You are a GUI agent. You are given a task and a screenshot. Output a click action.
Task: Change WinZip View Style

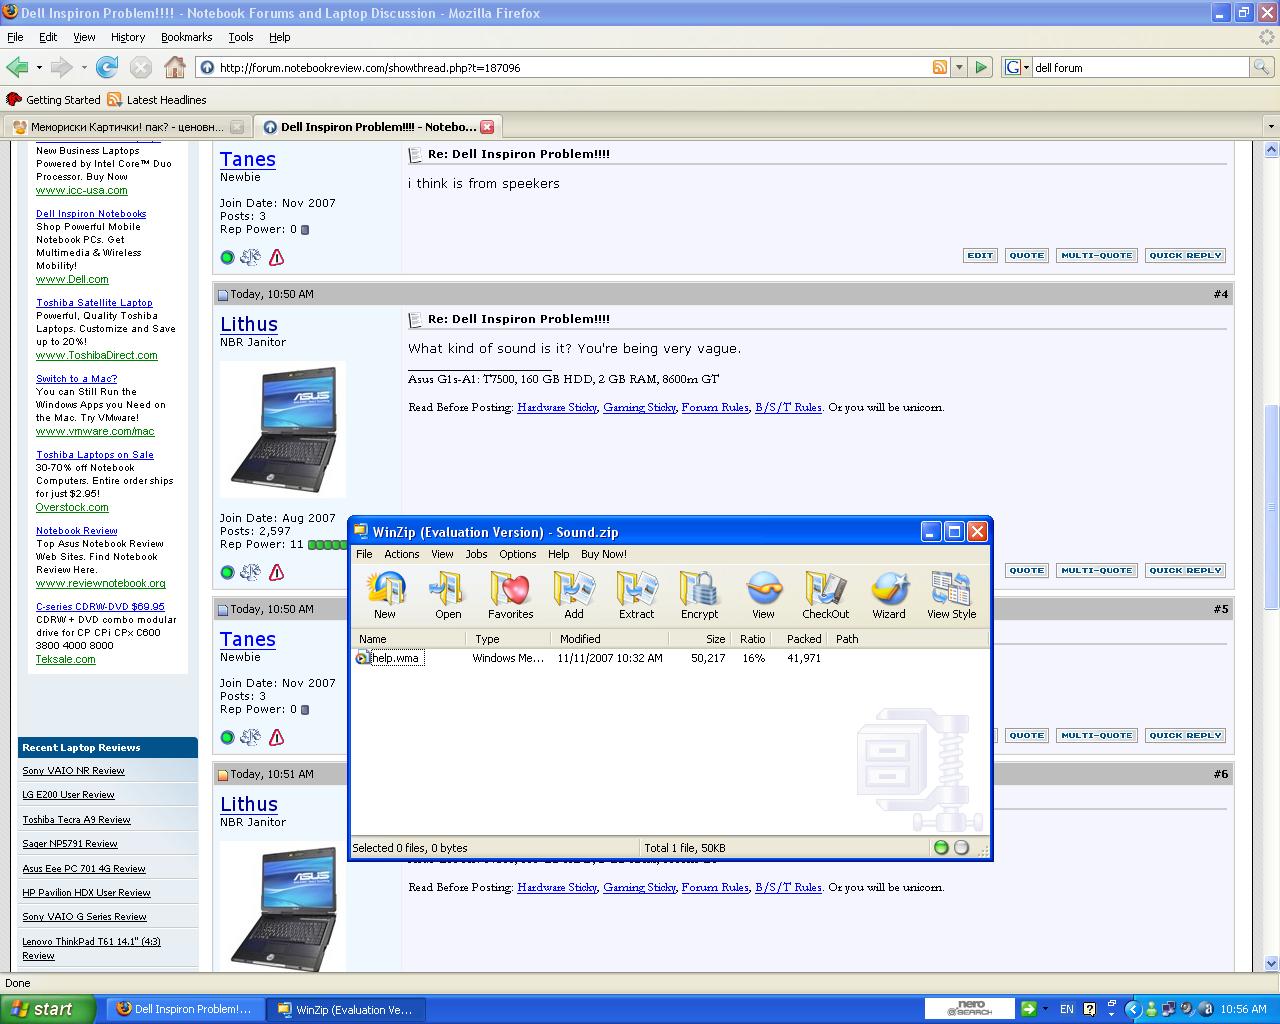coord(951,595)
